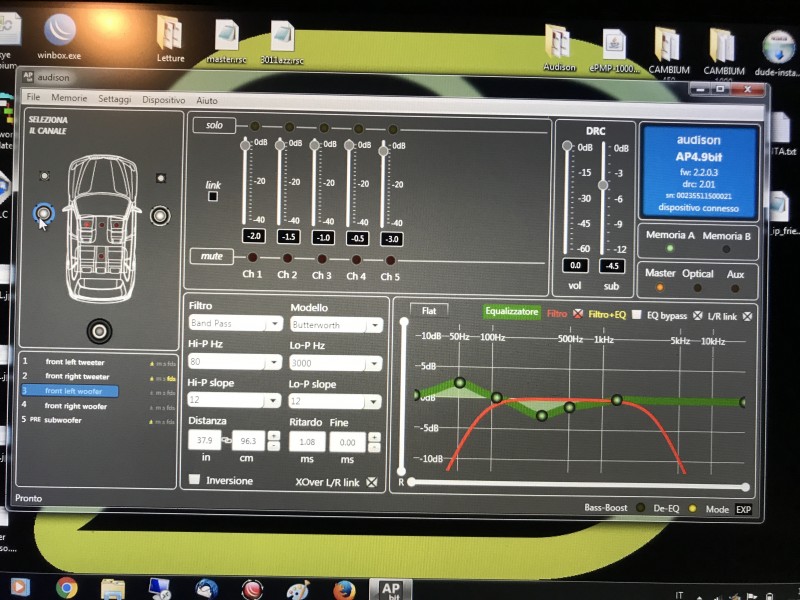This screenshot has height=600, width=800.
Task: Click the Ch 5 level slider handle
Action: pyautogui.click(x=383, y=151)
